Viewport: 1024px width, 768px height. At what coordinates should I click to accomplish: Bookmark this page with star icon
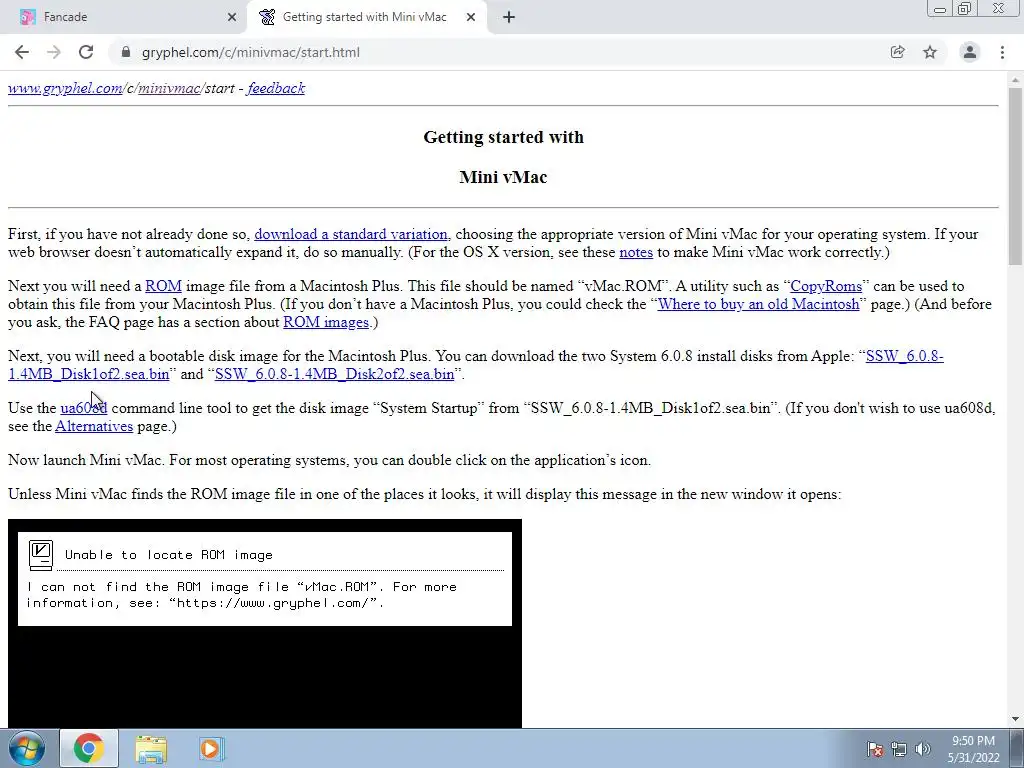pos(930,52)
